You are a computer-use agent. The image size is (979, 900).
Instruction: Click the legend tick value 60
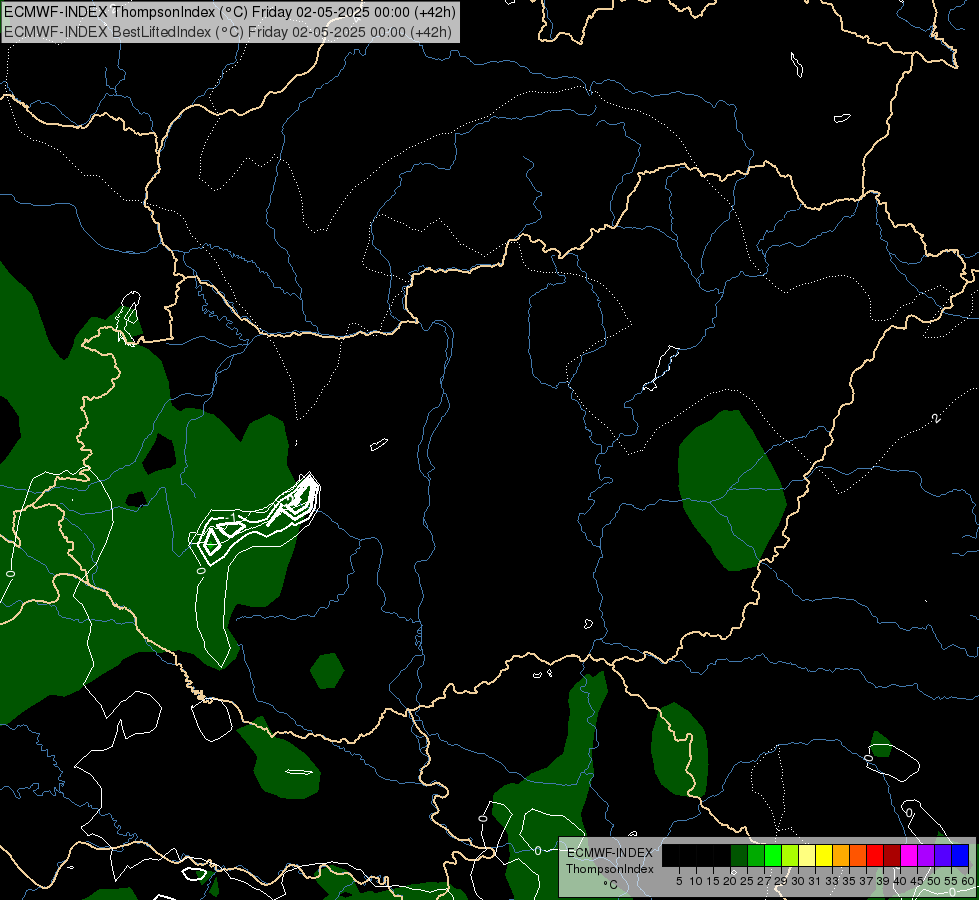[967, 881]
